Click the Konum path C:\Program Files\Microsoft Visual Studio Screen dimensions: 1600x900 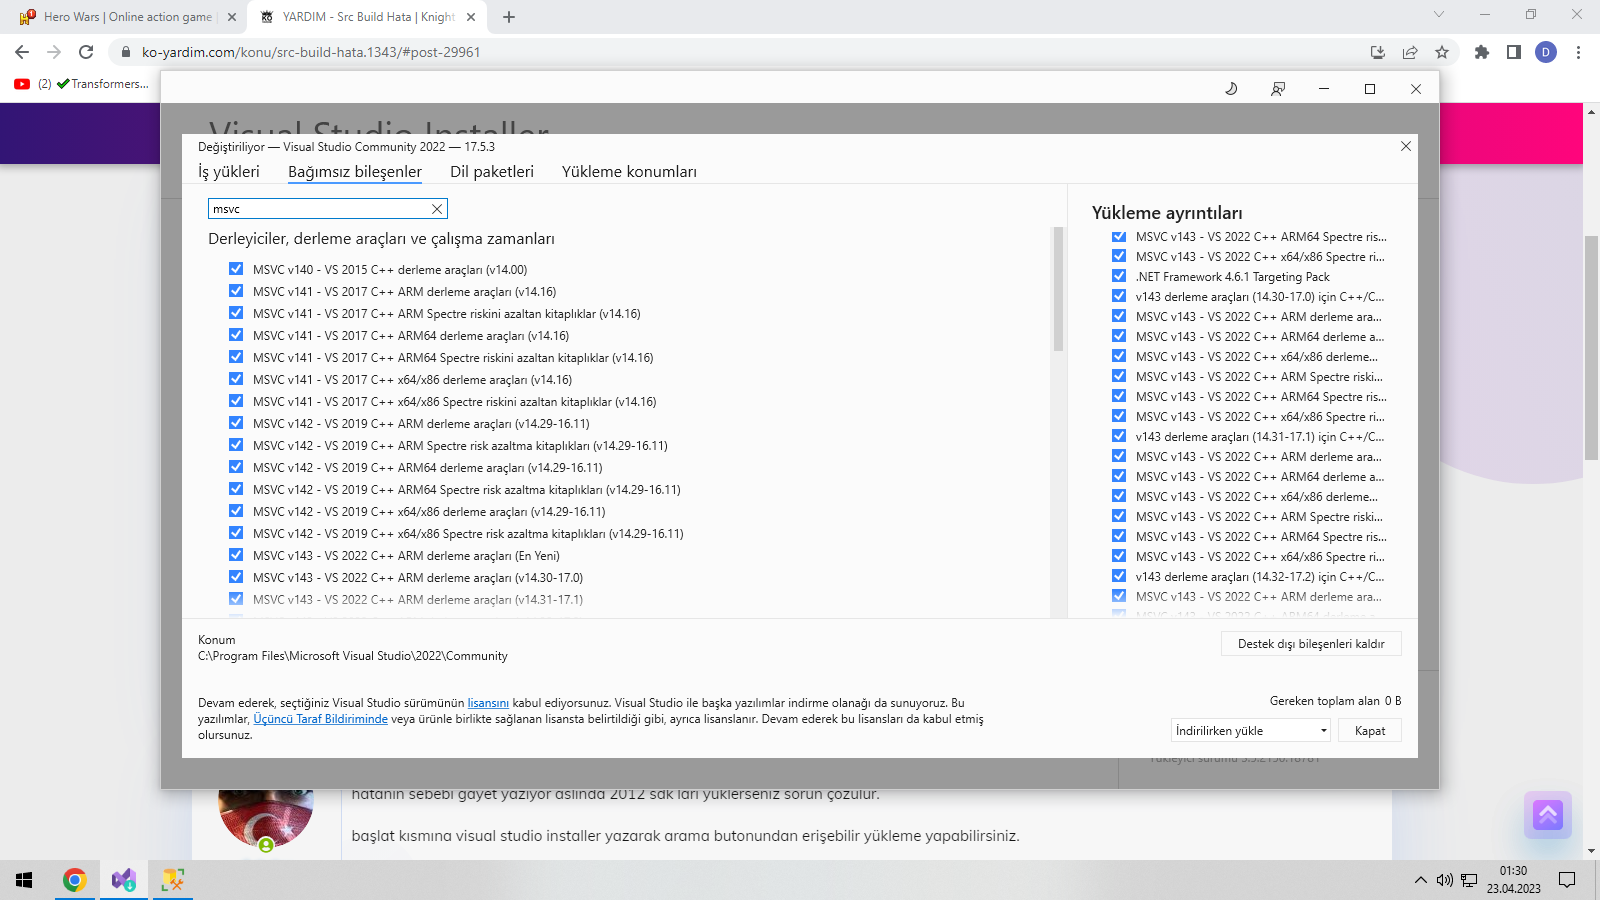[353, 656]
